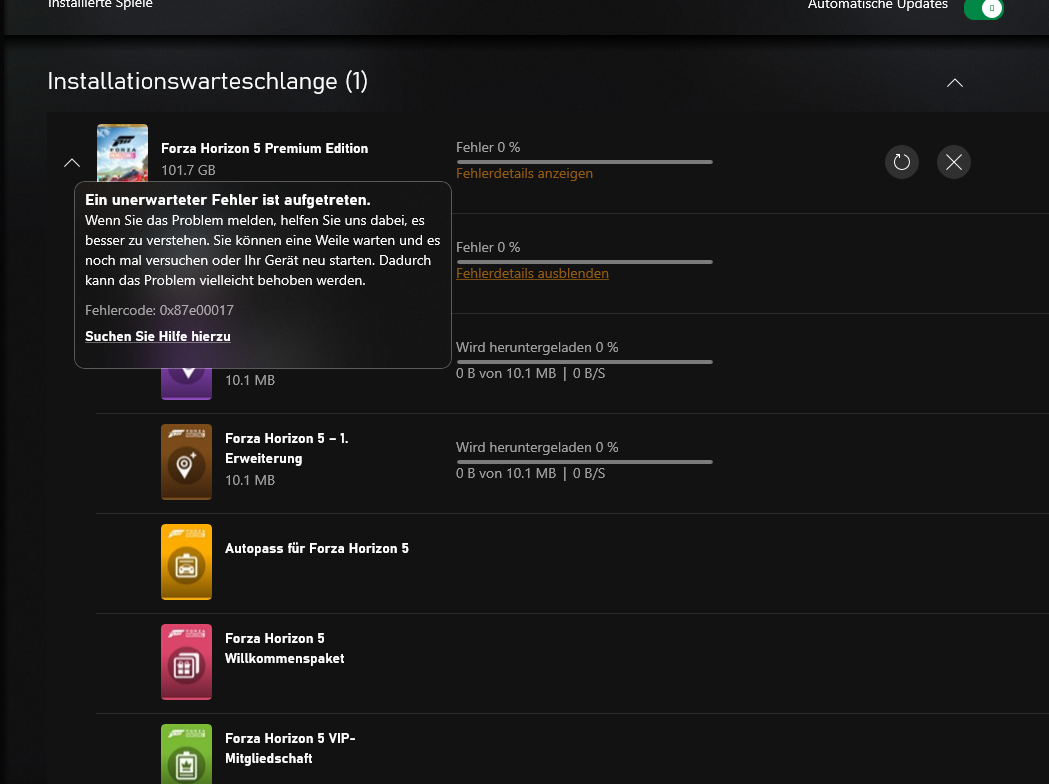
Task: Click the pink Willkommenspaket icon
Action: 186,662
